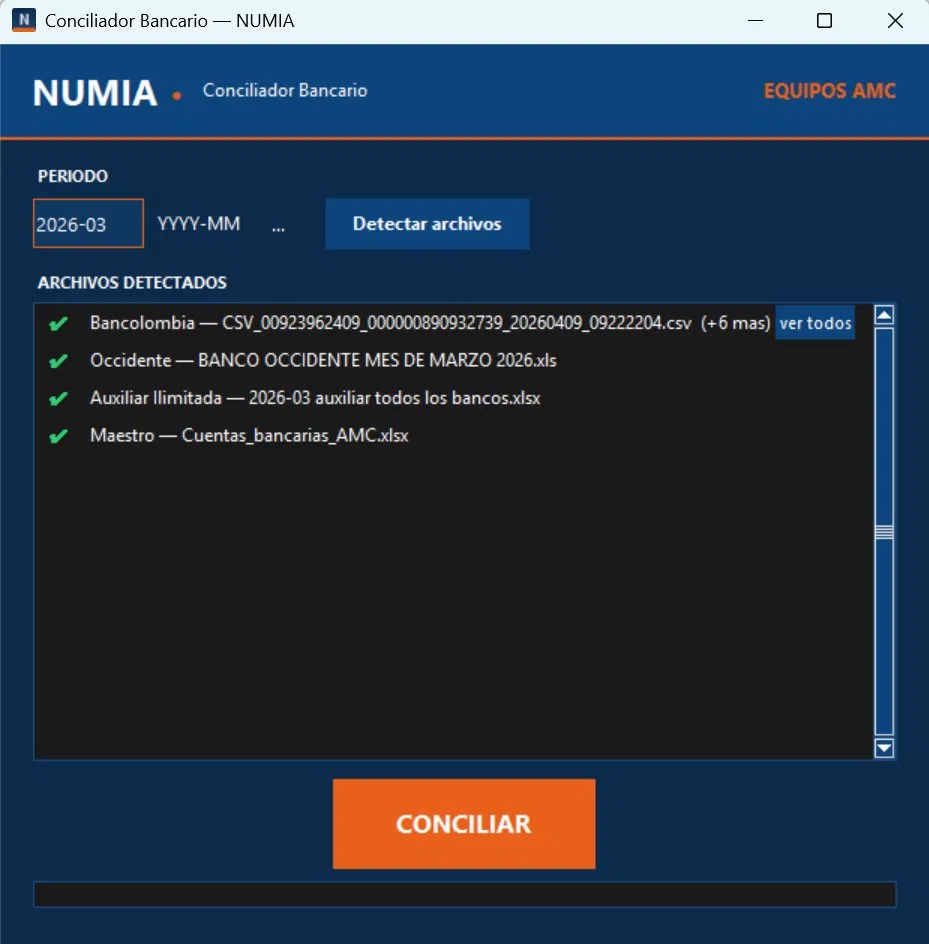This screenshot has height=944, width=929.
Task: Click the ellipsis browse button next to YYYY-MM
Action: coord(278,226)
